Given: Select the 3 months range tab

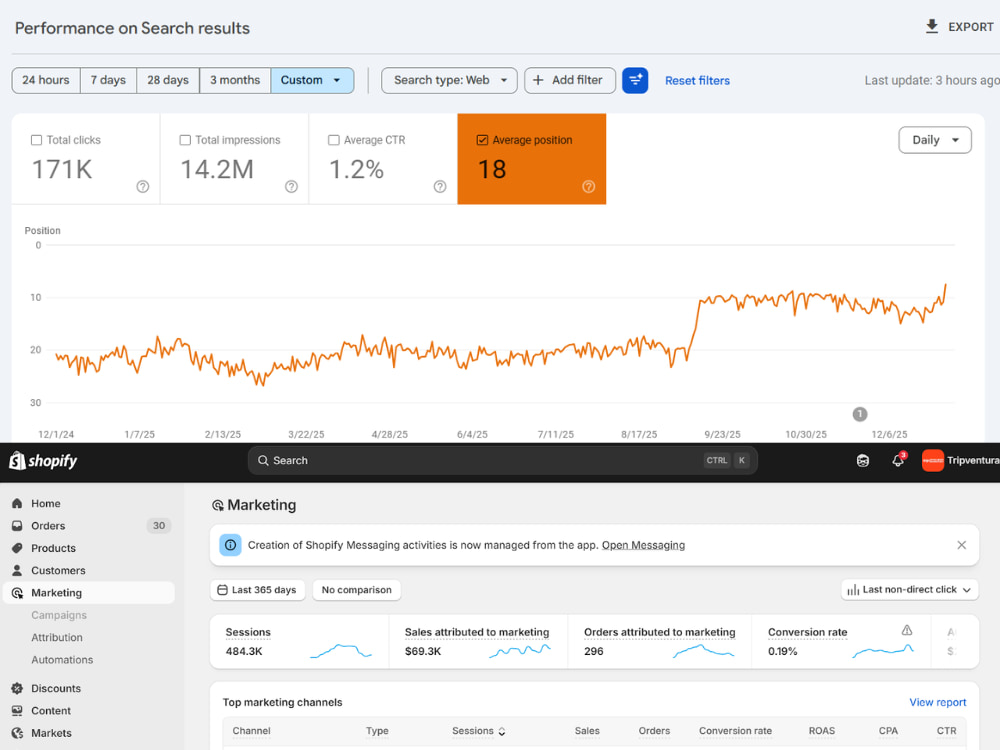Looking at the screenshot, I should (x=235, y=80).
